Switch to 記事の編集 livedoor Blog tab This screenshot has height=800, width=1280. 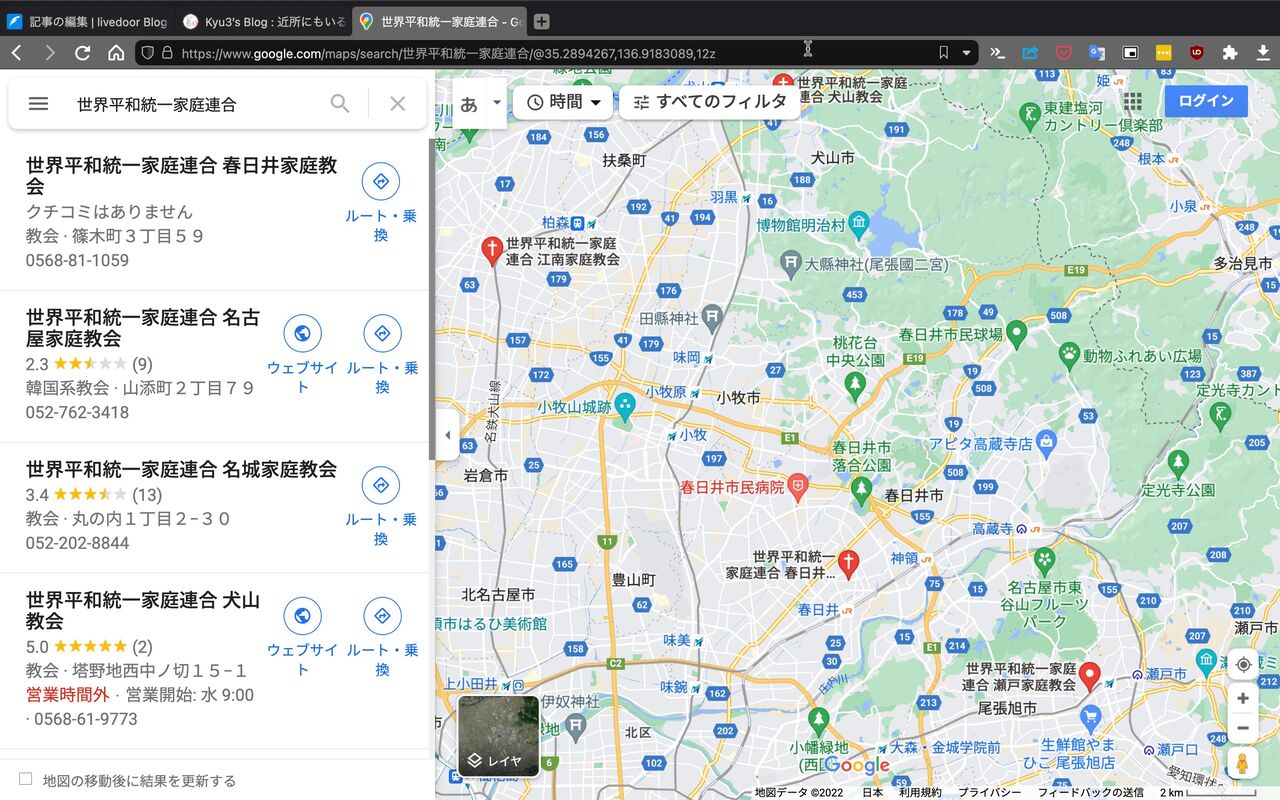[x=86, y=21]
